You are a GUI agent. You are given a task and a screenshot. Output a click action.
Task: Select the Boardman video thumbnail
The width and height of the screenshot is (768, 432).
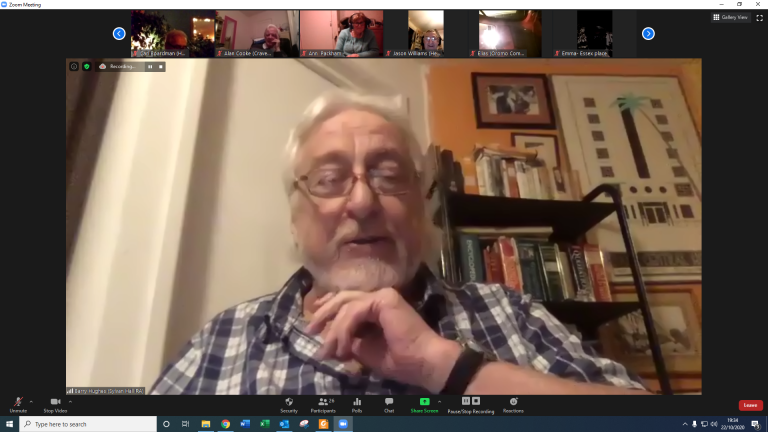[173, 33]
